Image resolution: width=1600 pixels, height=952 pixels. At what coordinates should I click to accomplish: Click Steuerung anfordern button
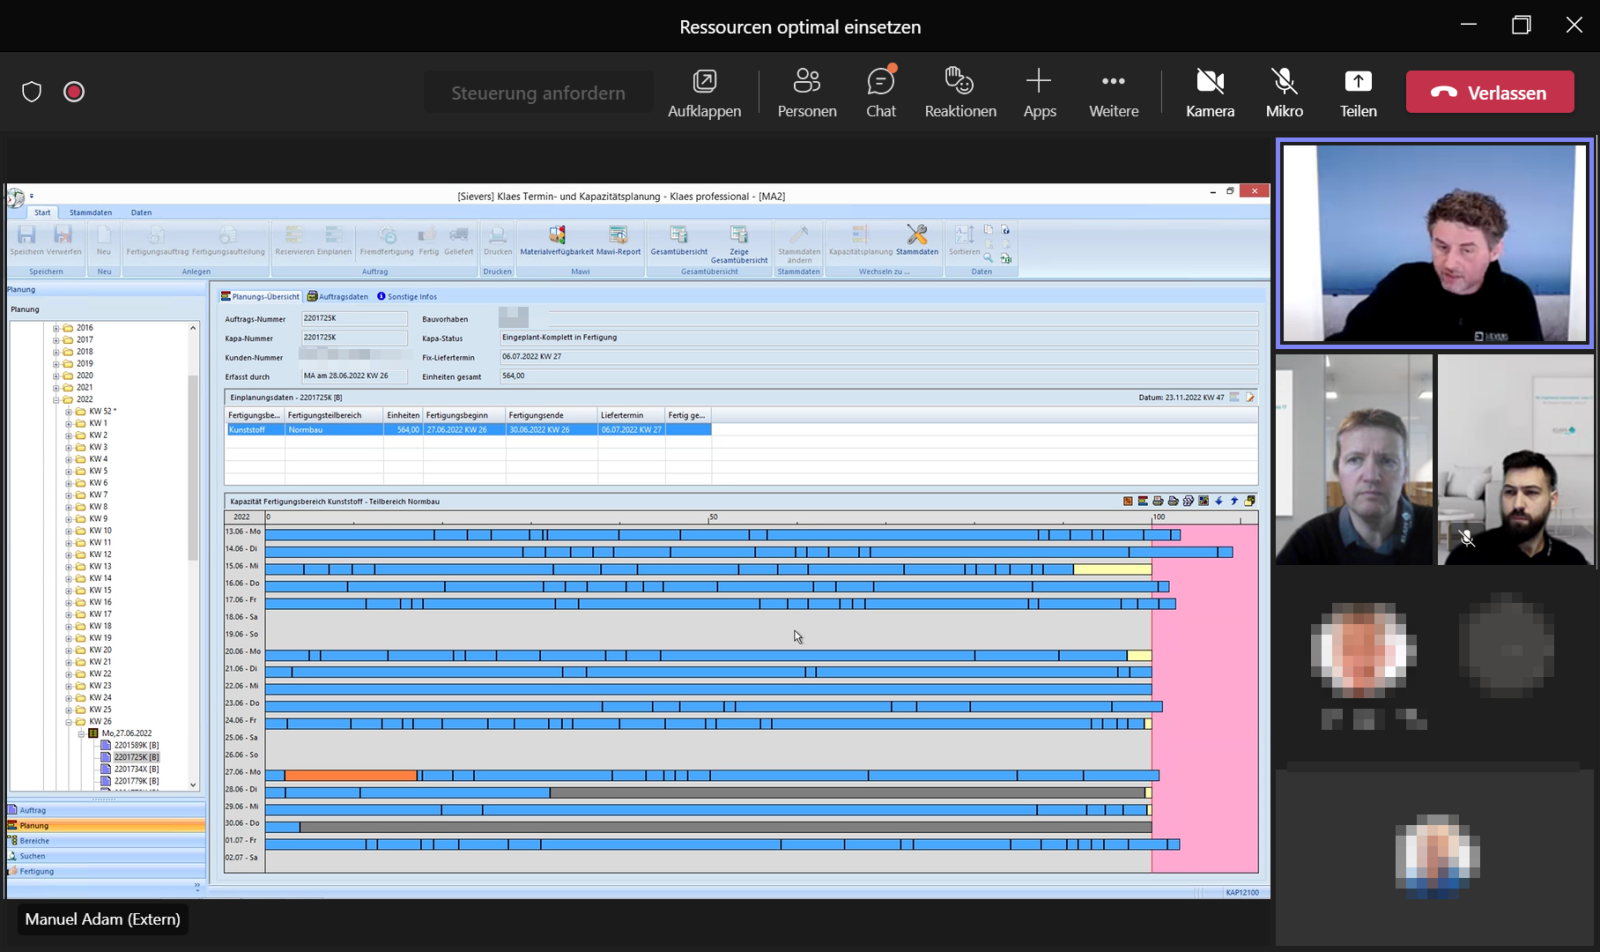538,93
